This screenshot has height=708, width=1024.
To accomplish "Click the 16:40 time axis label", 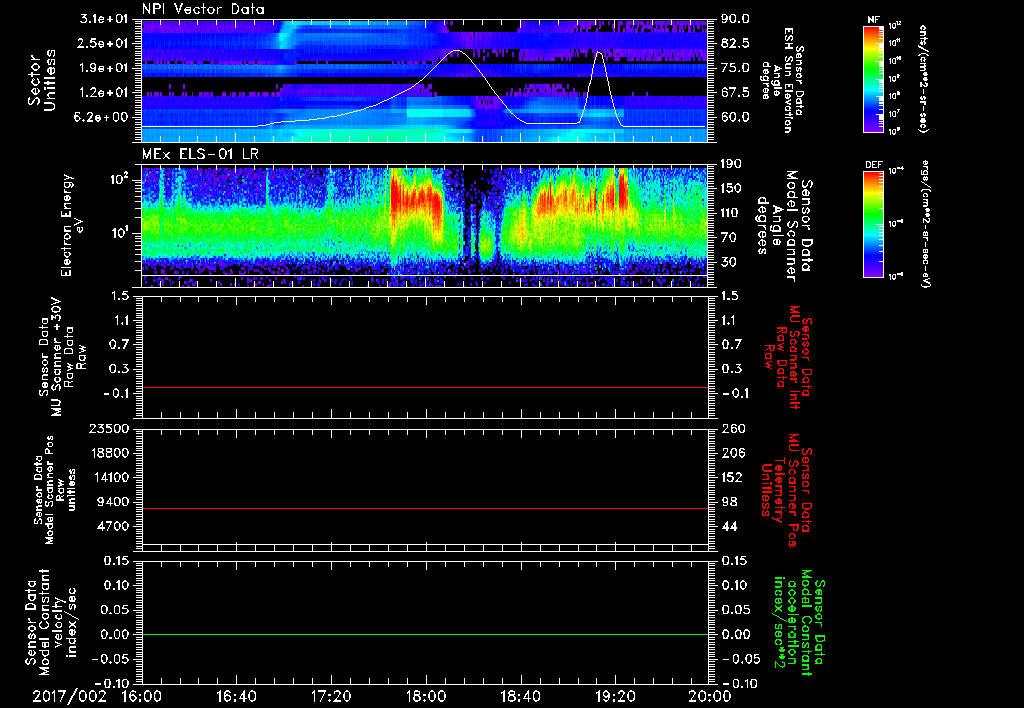I will coord(236,696).
